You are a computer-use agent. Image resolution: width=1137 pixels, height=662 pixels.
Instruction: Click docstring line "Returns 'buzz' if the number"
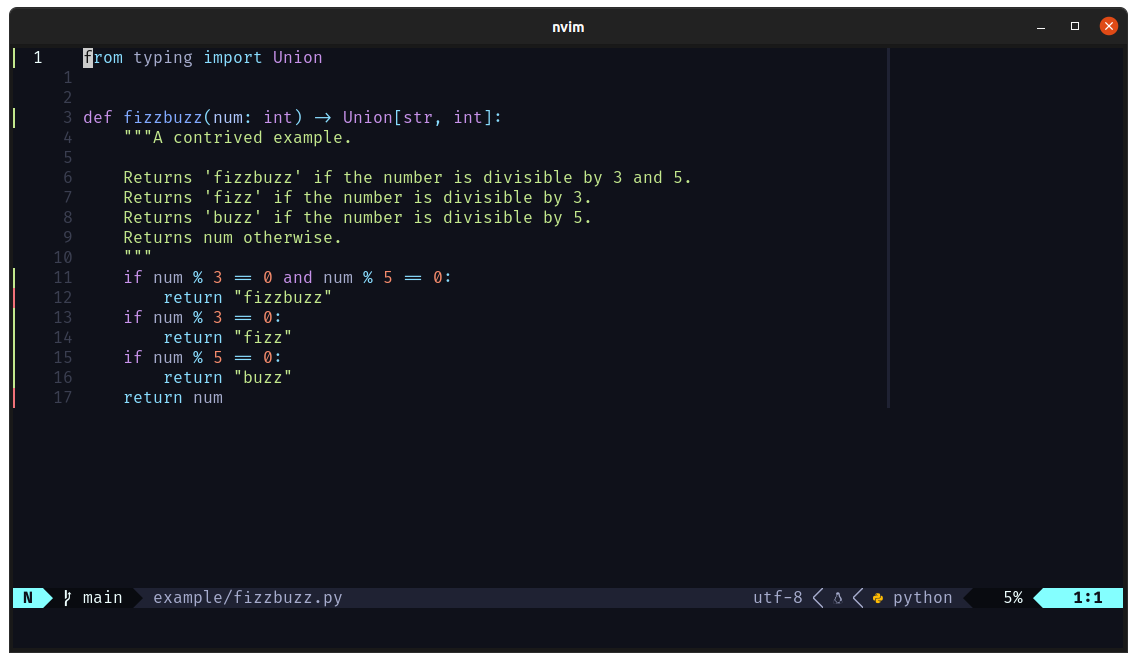pyautogui.click(x=357, y=218)
